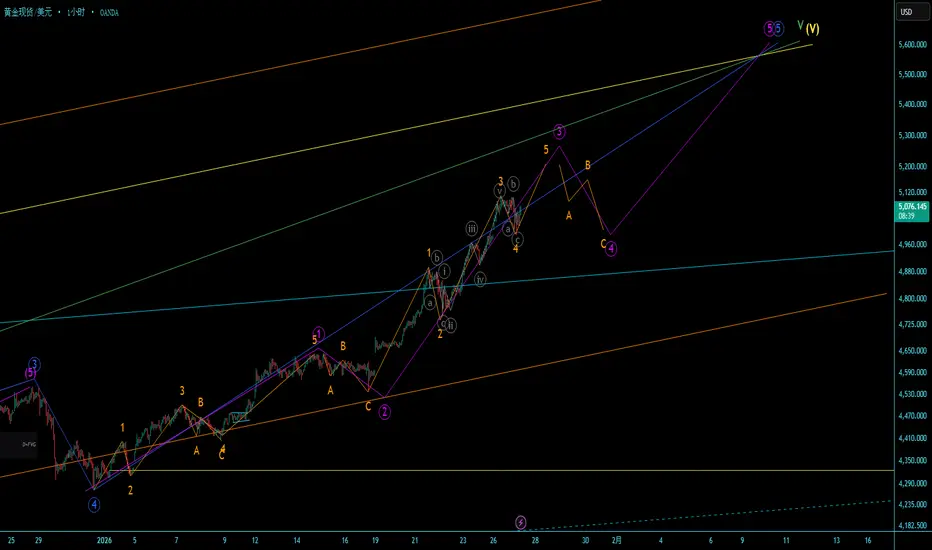Click the OANDA data source label
This screenshot has height=550, width=932.
109,12
